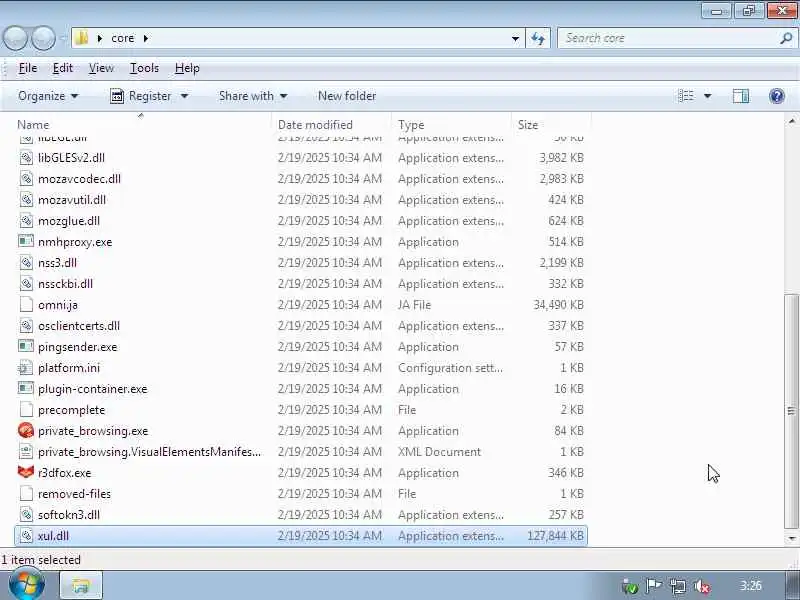Screen dimensions: 800x600
Task: Click the network tray icon
Action: pyautogui.click(x=678, y=587)
